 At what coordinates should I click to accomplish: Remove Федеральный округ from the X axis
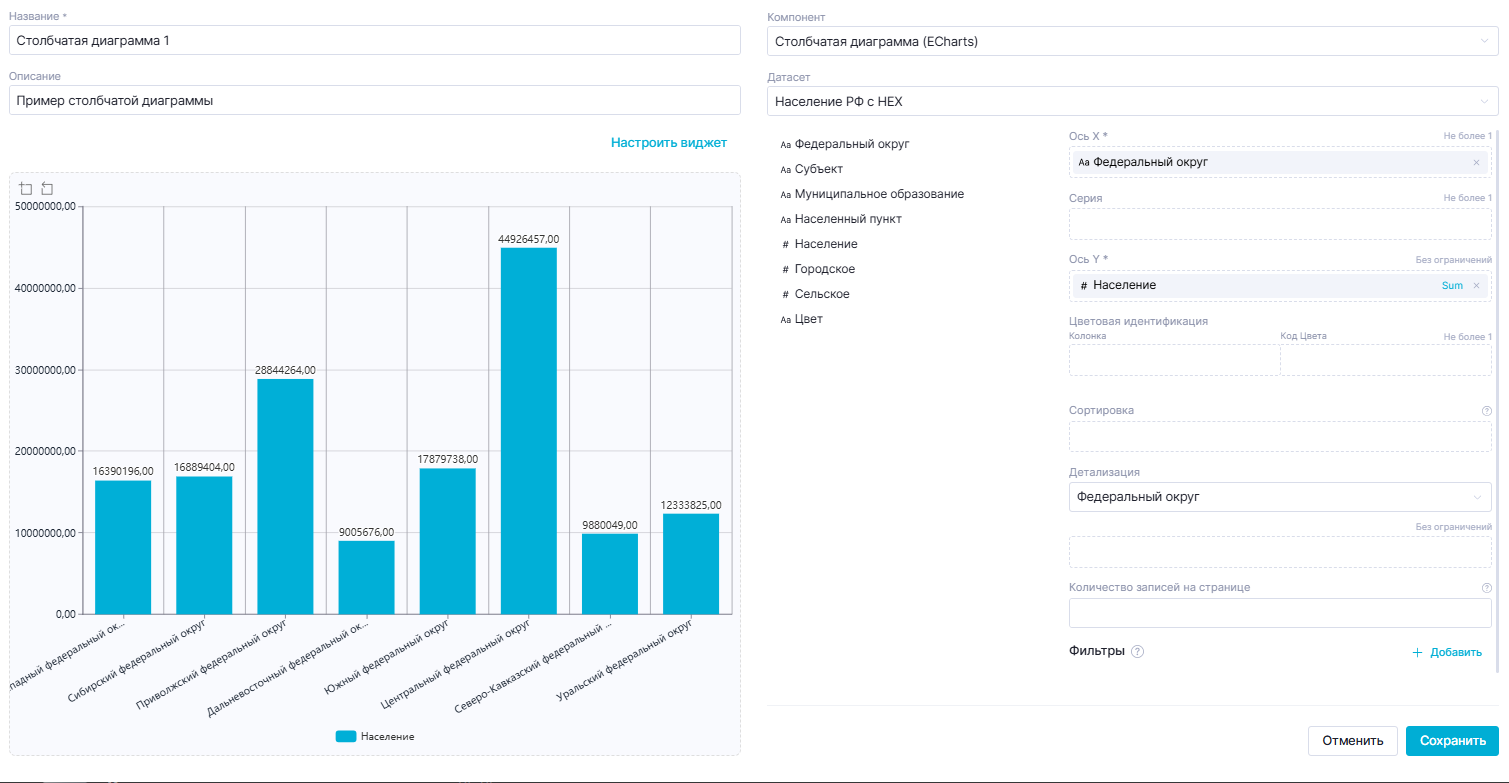(x=1476, y=162)
